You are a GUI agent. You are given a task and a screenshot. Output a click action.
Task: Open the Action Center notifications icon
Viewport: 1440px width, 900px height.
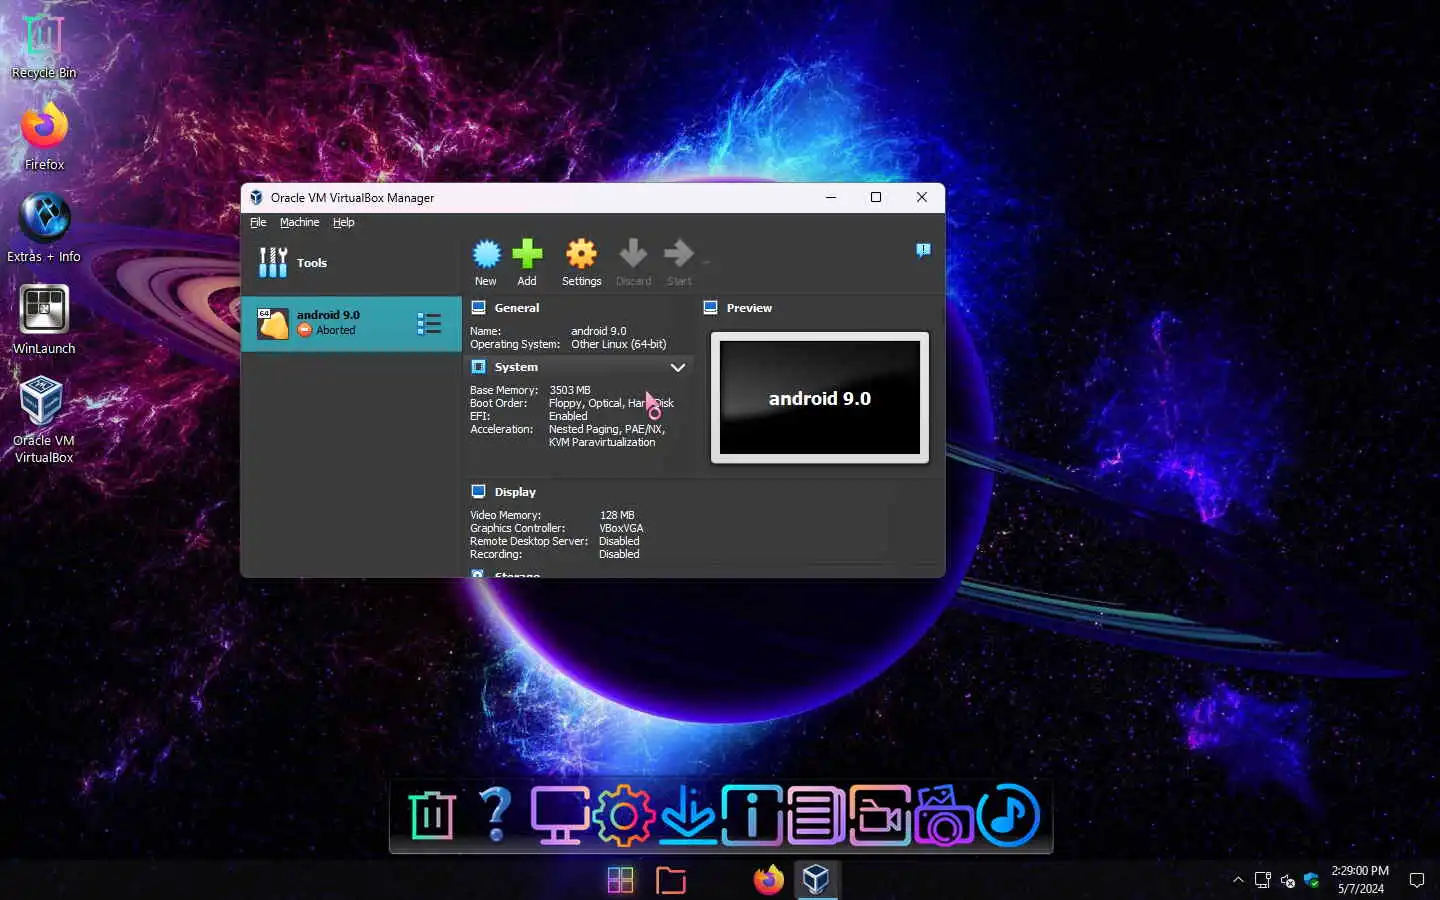pyautogui.click(x=1416, y=880)
